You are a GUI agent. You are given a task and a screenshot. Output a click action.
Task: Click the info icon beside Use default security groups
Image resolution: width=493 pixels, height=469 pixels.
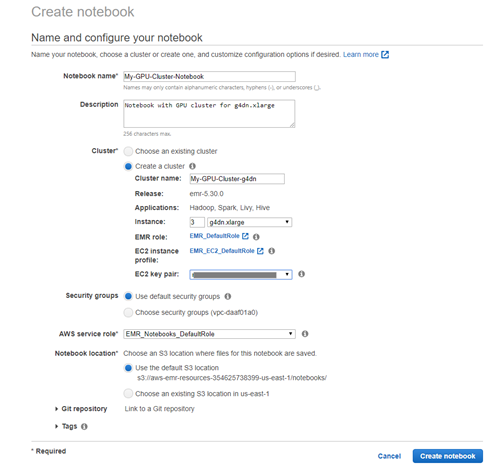pos(228,296)
